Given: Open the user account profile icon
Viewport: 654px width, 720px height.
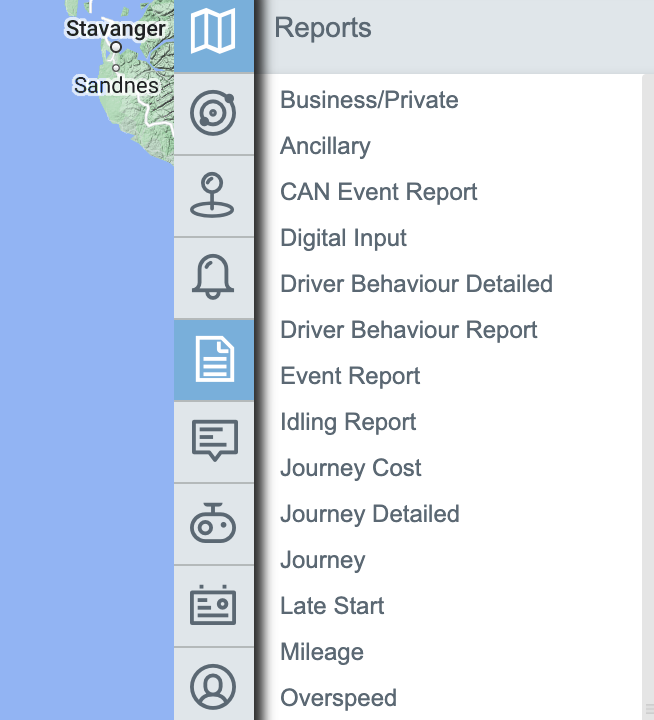Looking at the screenshot, I should [213, 686].
